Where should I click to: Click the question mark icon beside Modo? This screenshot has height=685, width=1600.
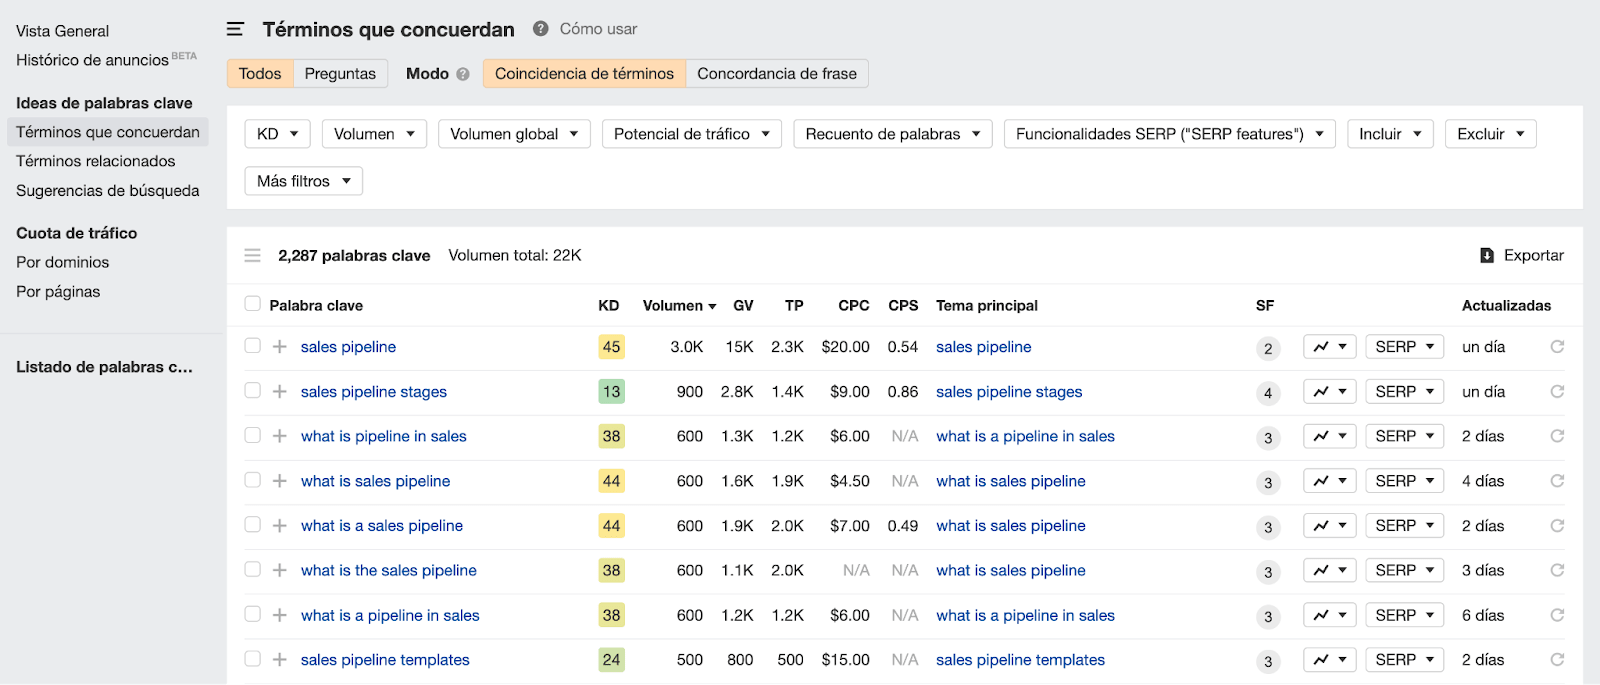click(x=463, y=74)
